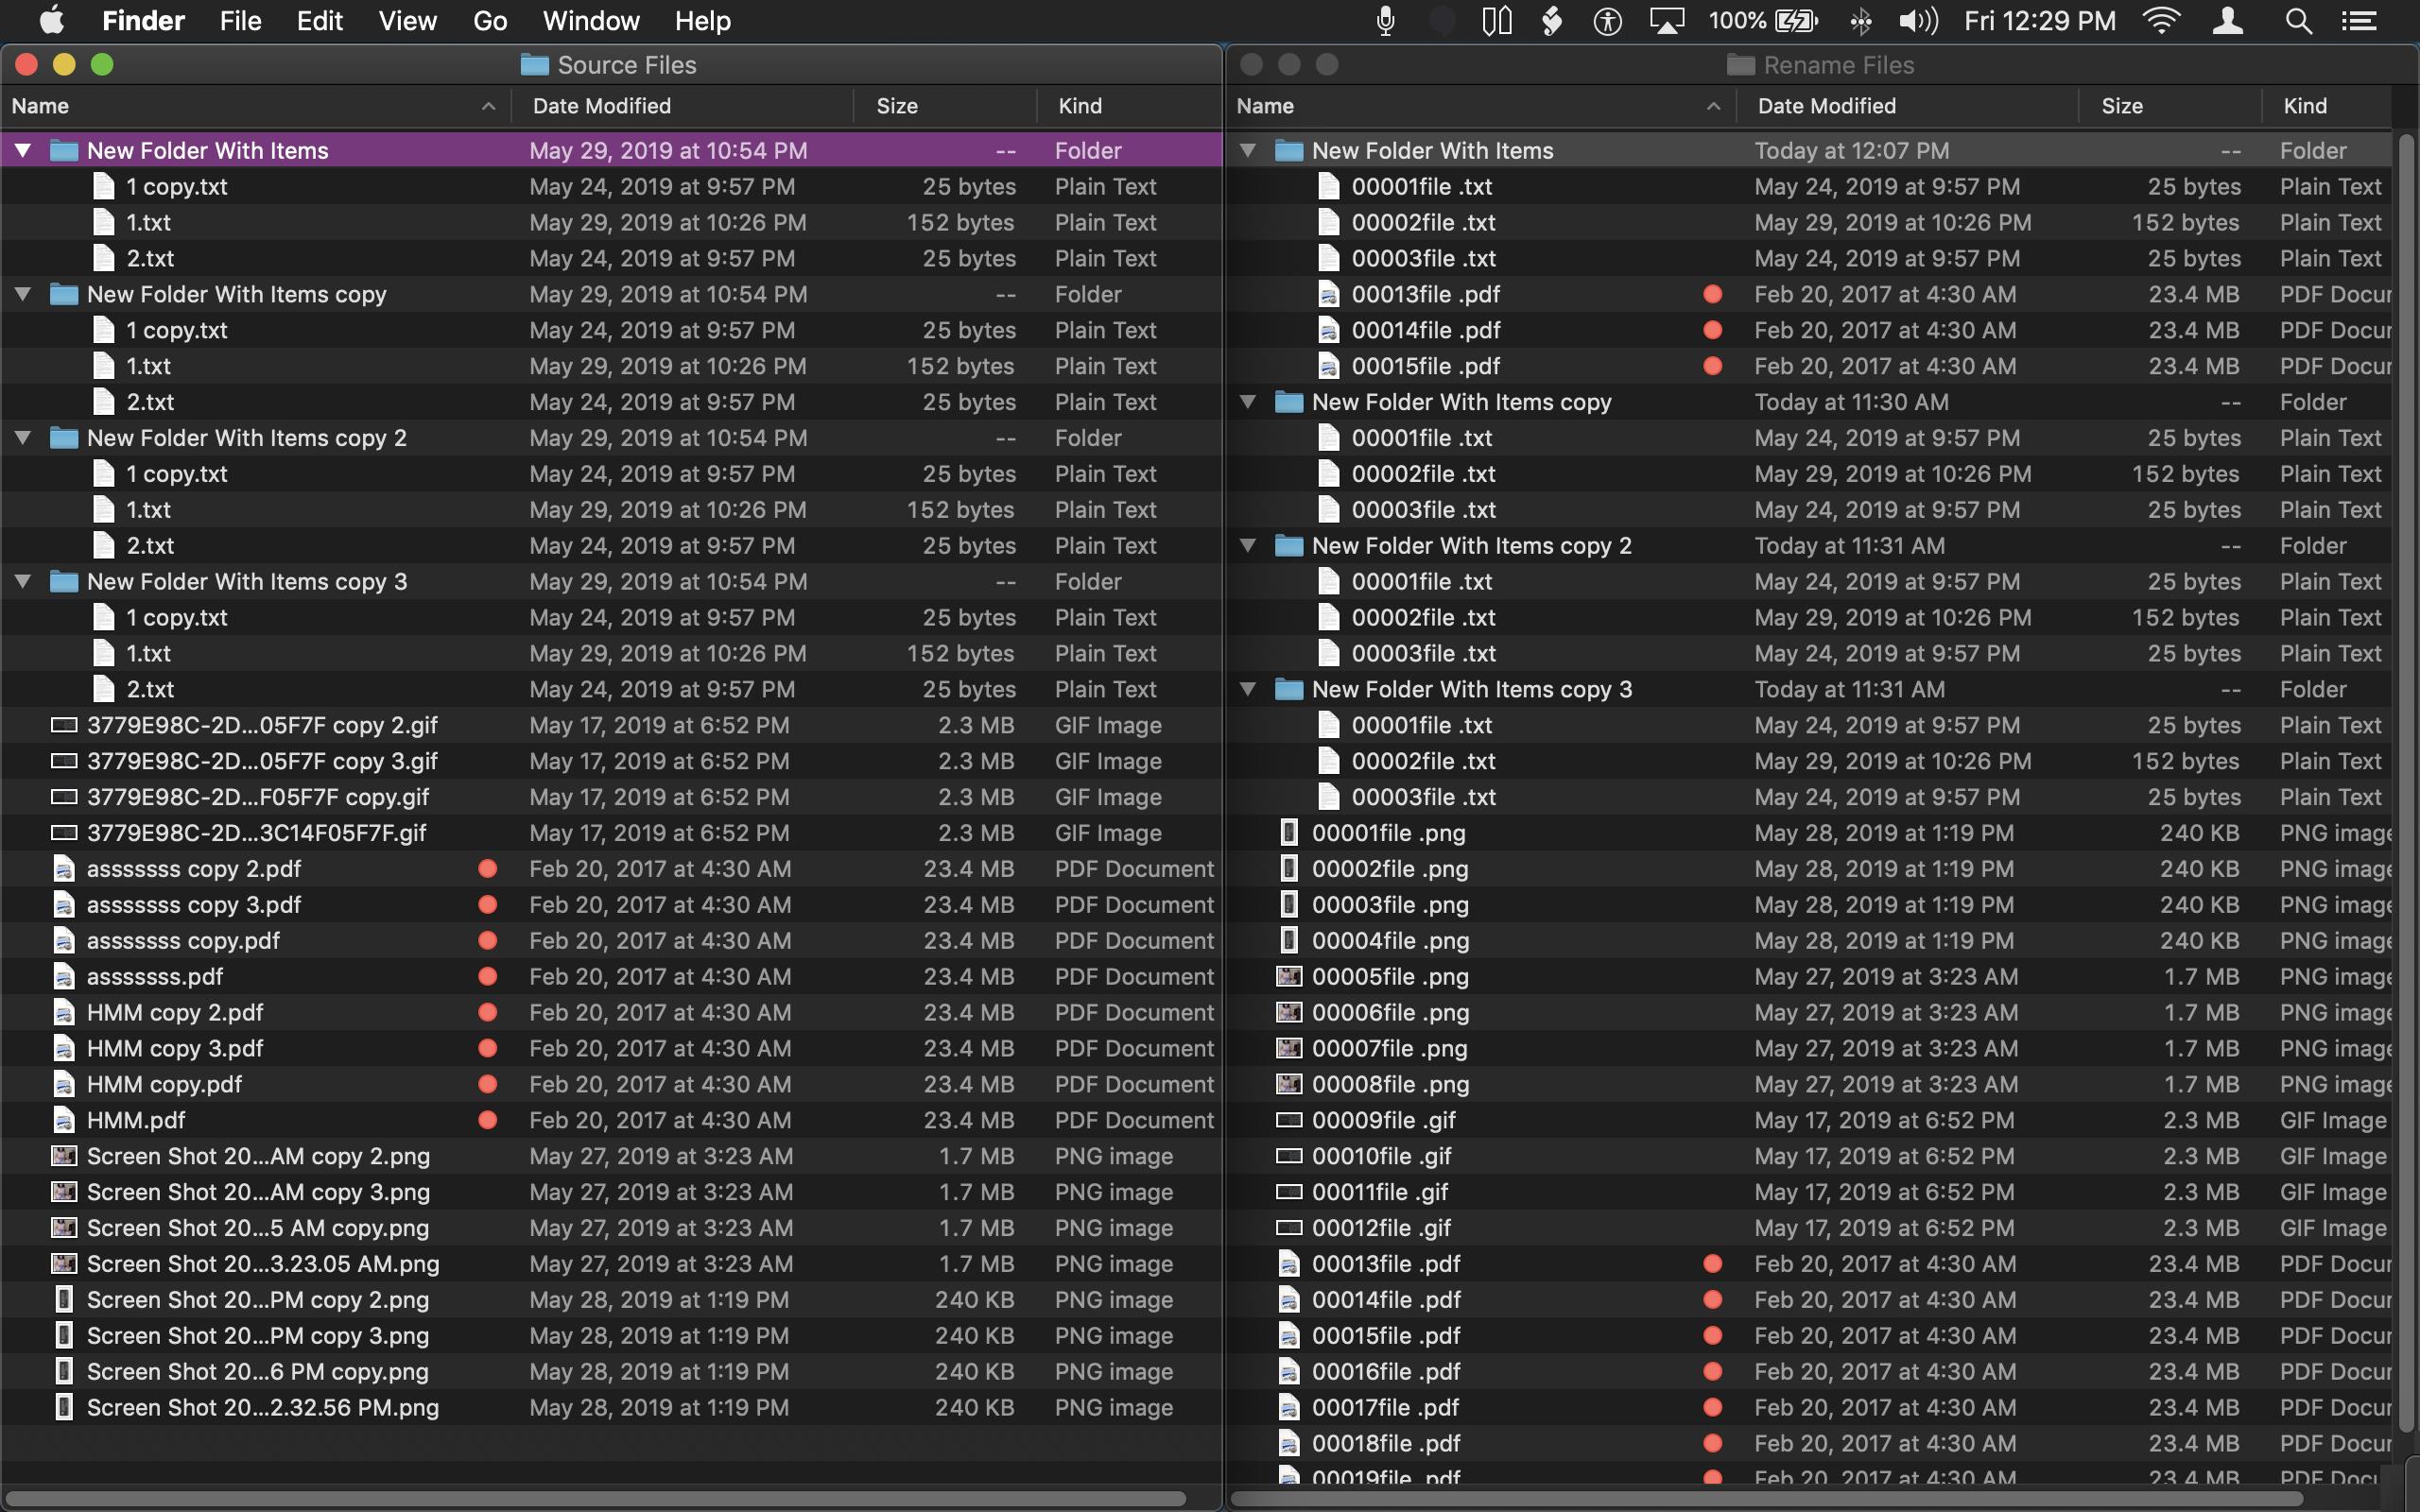Collapse New Folder With Items in Rename Files
The width and height of the screenshot is (2420, 1512).
1248,150
